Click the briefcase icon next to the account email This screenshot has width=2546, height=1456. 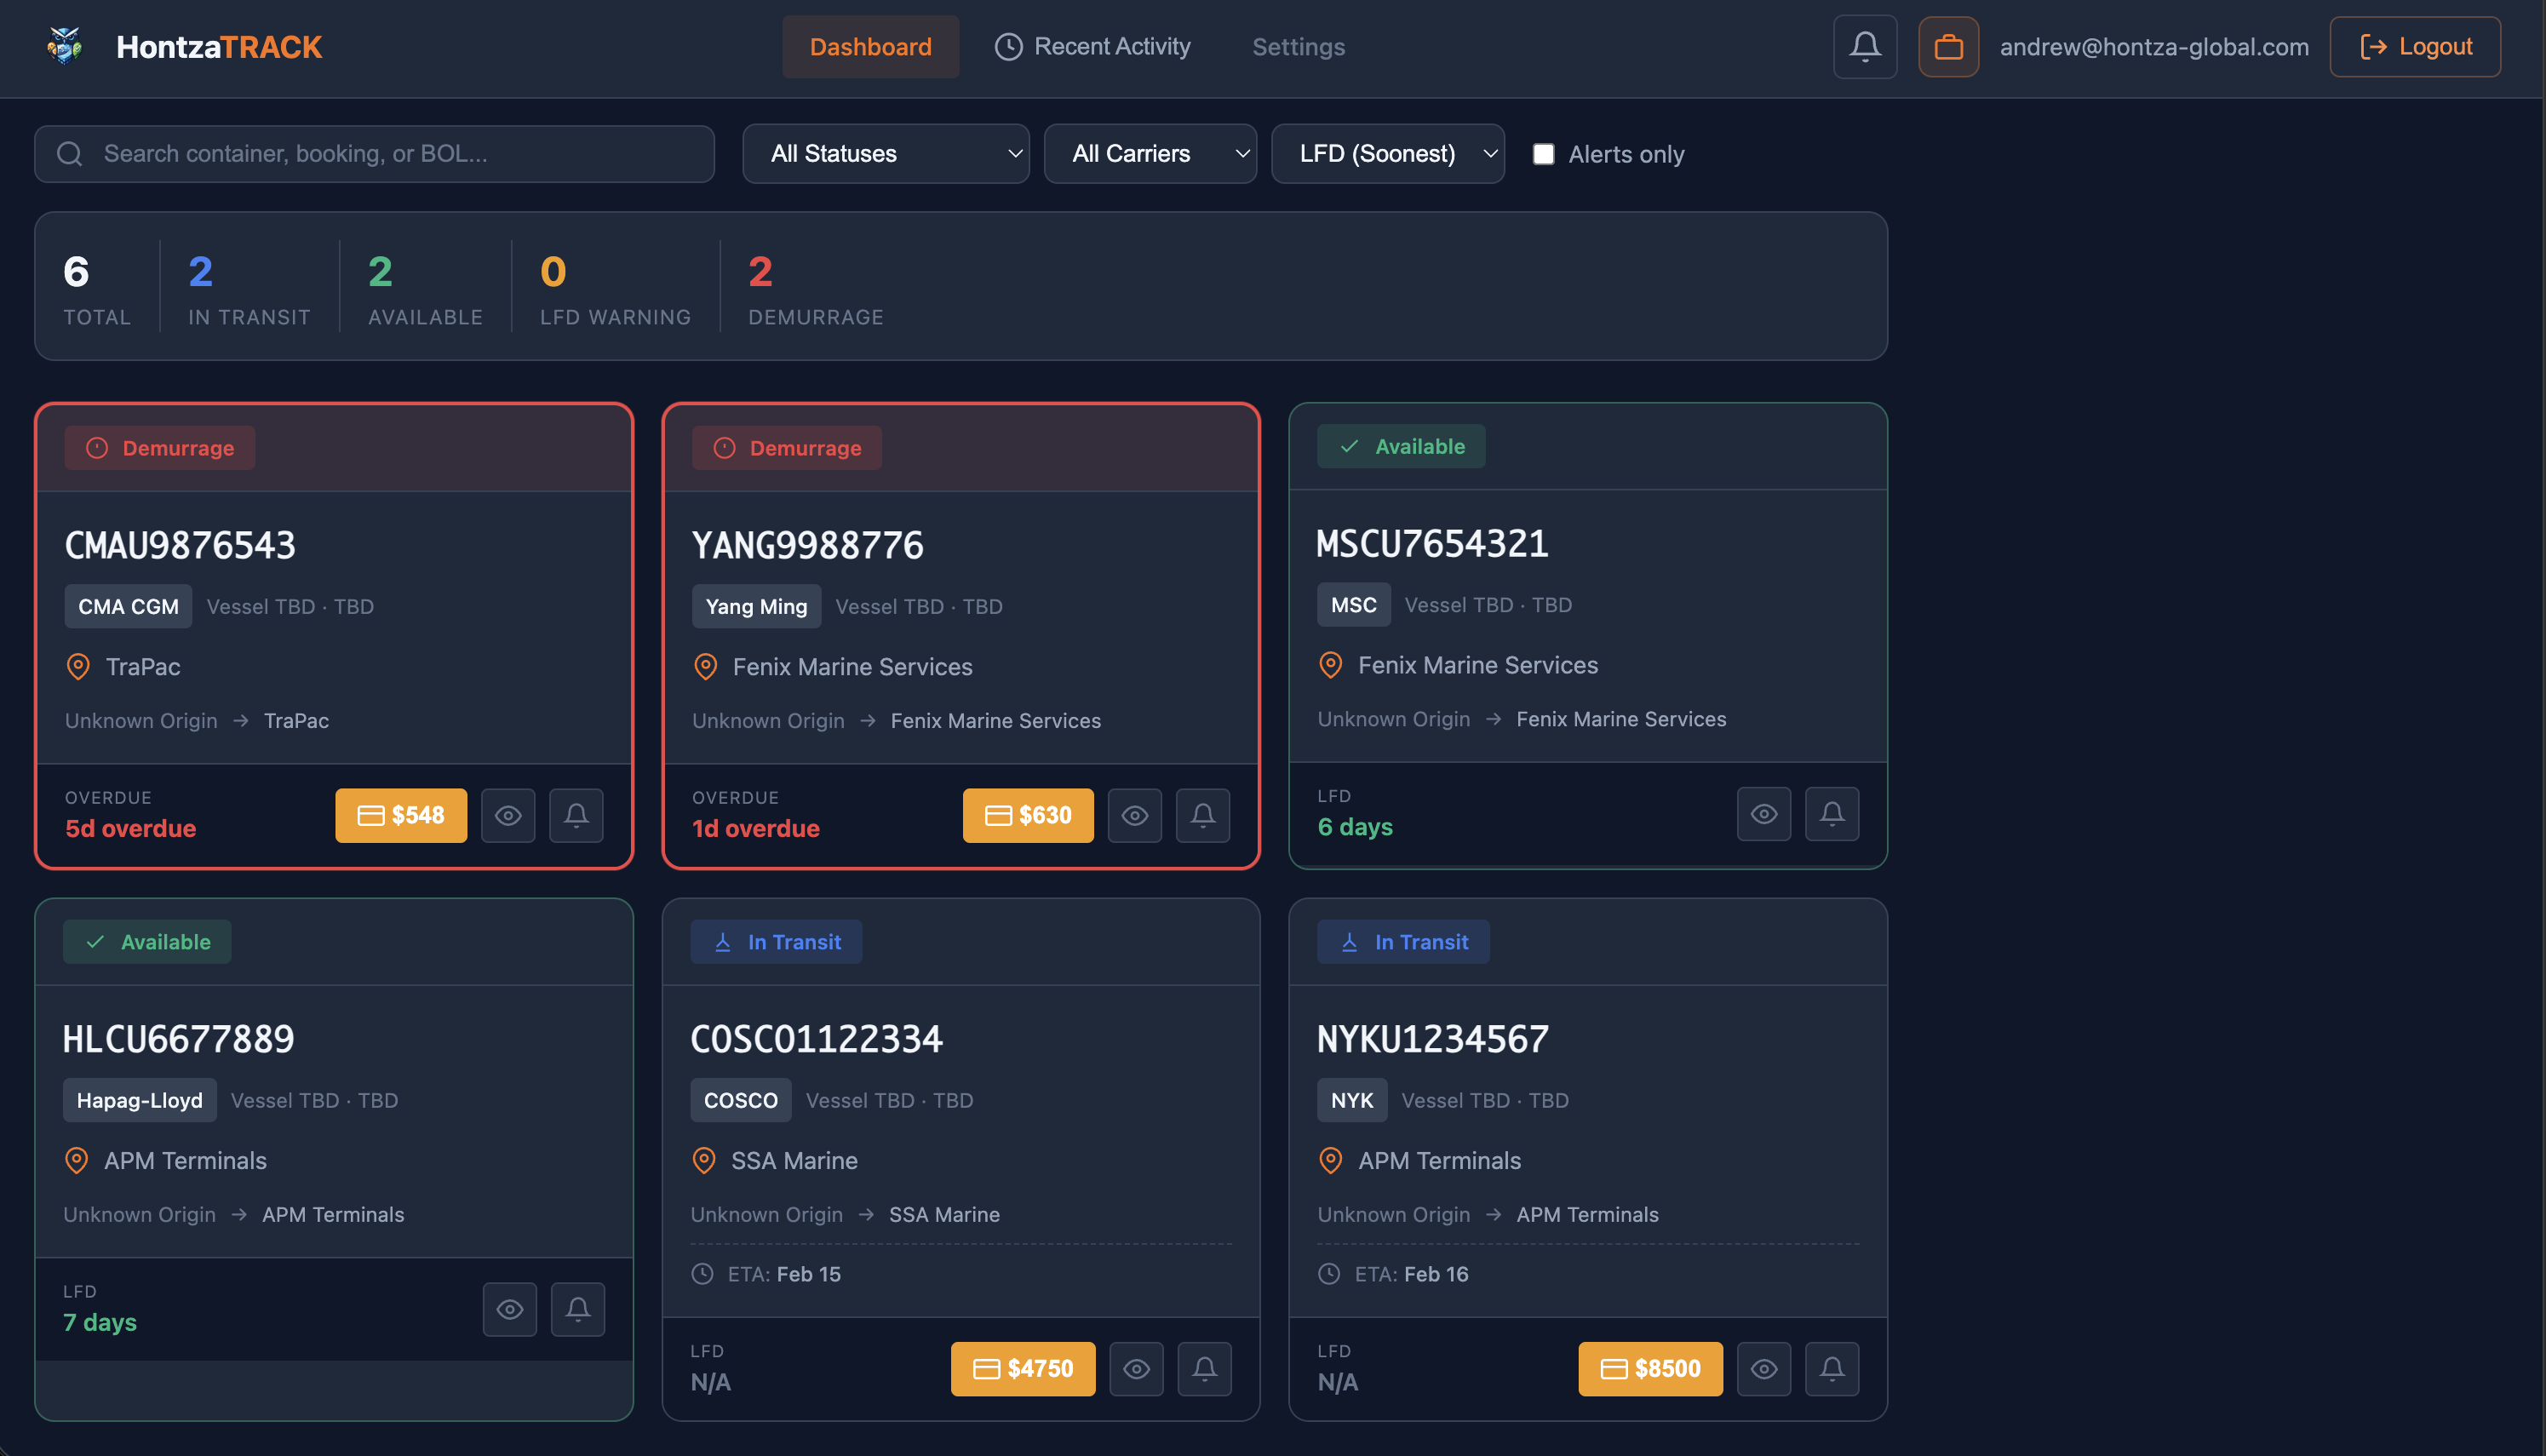[x=1948, y=46]
